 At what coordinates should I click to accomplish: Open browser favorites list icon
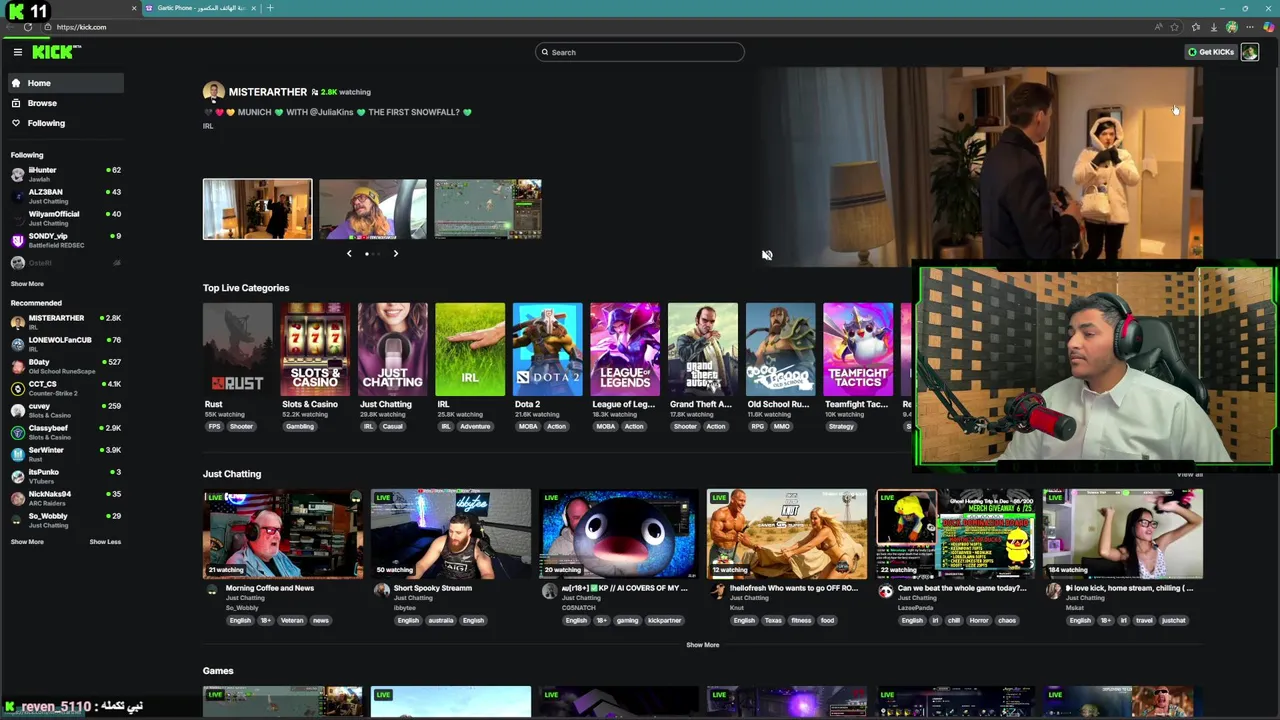click(1196, 27)
